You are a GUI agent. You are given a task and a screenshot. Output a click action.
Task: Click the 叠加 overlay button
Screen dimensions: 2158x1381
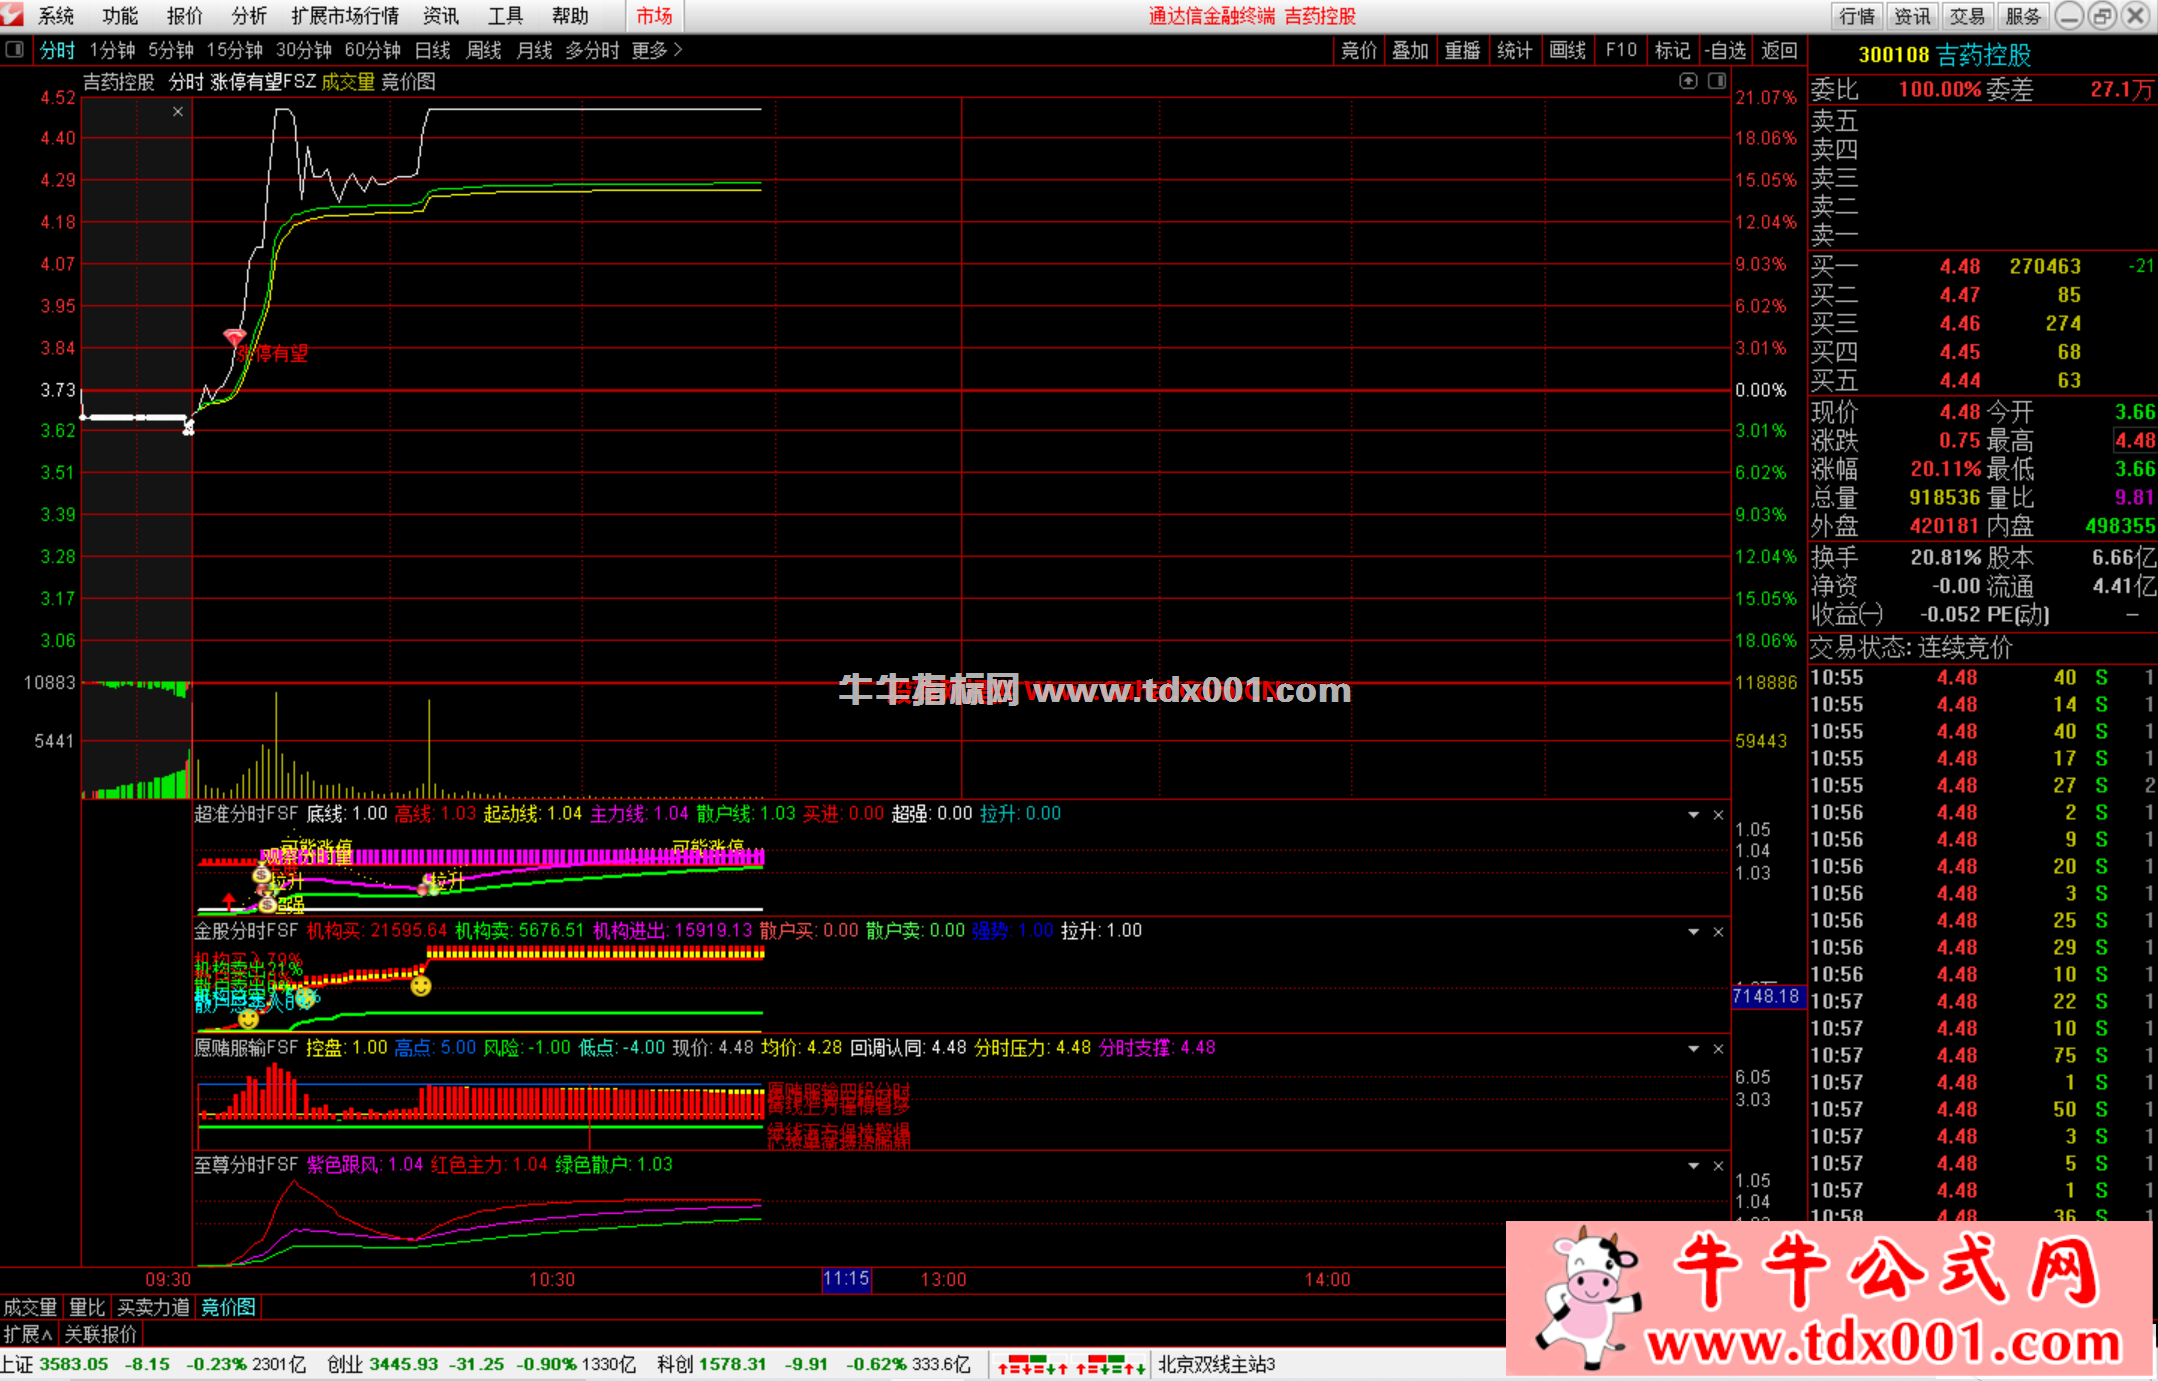[x=1410, y=50]
